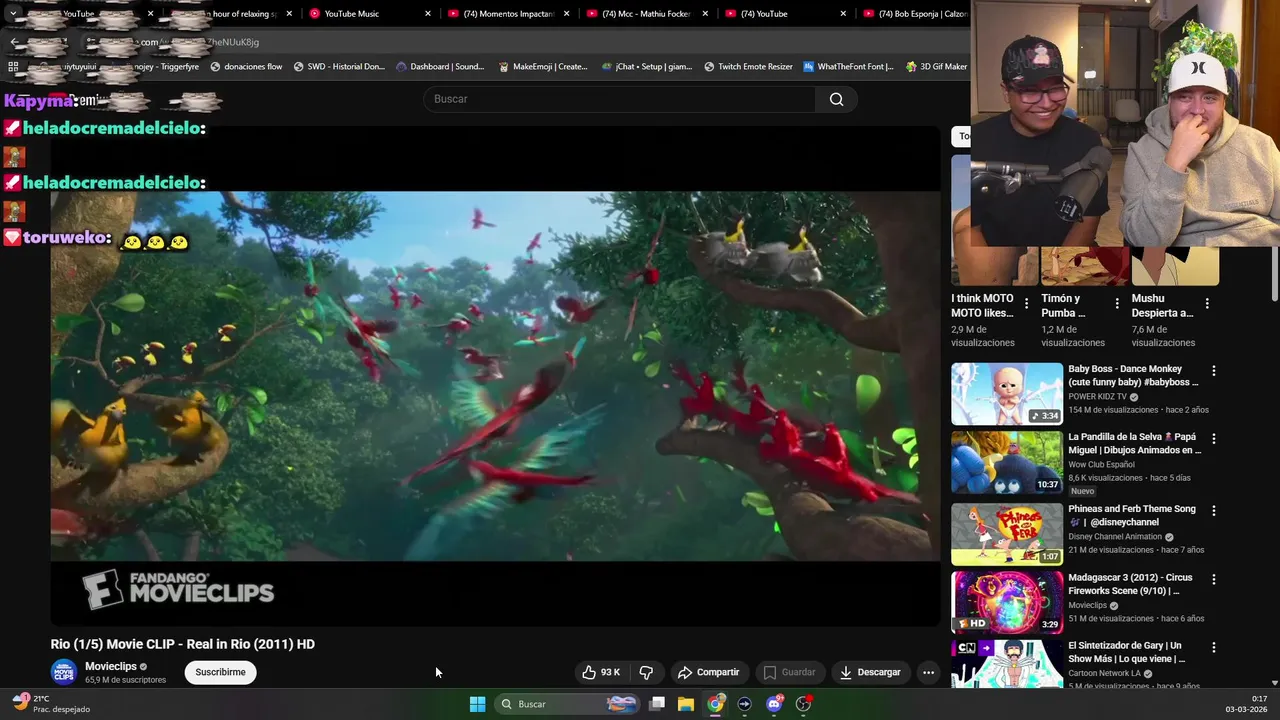Open Discord from the taskbar
Viewport: 1280px width, 720px height.
774,704
